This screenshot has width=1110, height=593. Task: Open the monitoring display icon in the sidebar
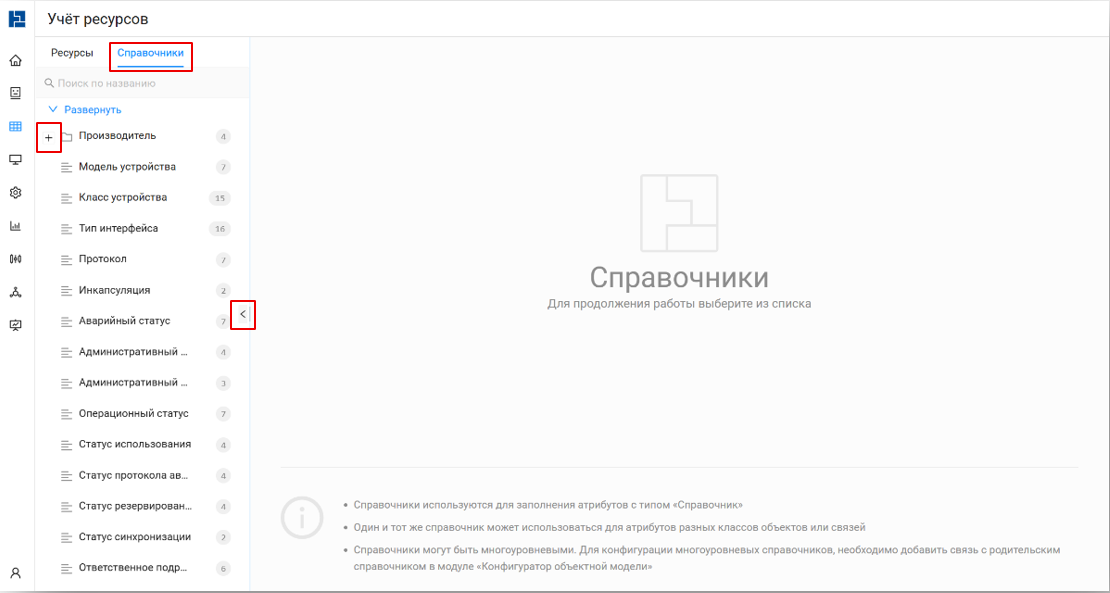(x=15, y=159)
